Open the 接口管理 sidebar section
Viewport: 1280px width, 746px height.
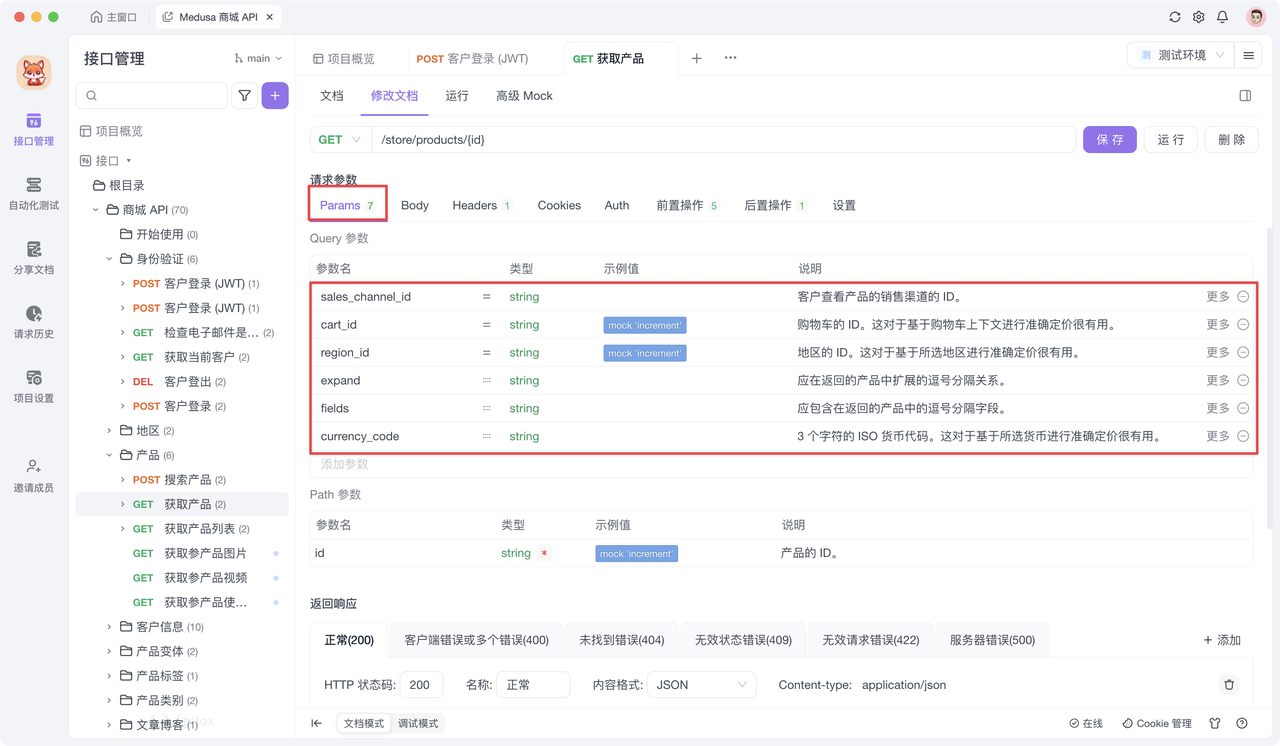(34, 130)
